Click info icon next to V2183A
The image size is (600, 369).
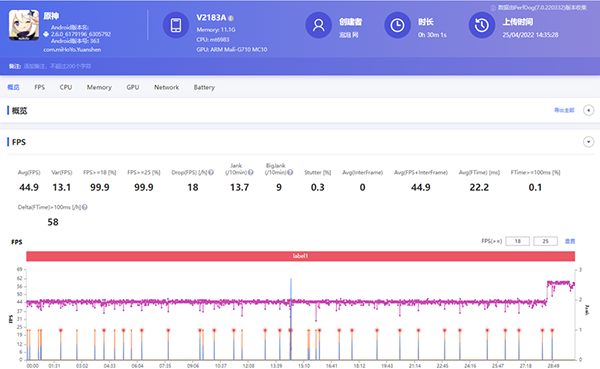pyautogui.click(x=231, y=18)
